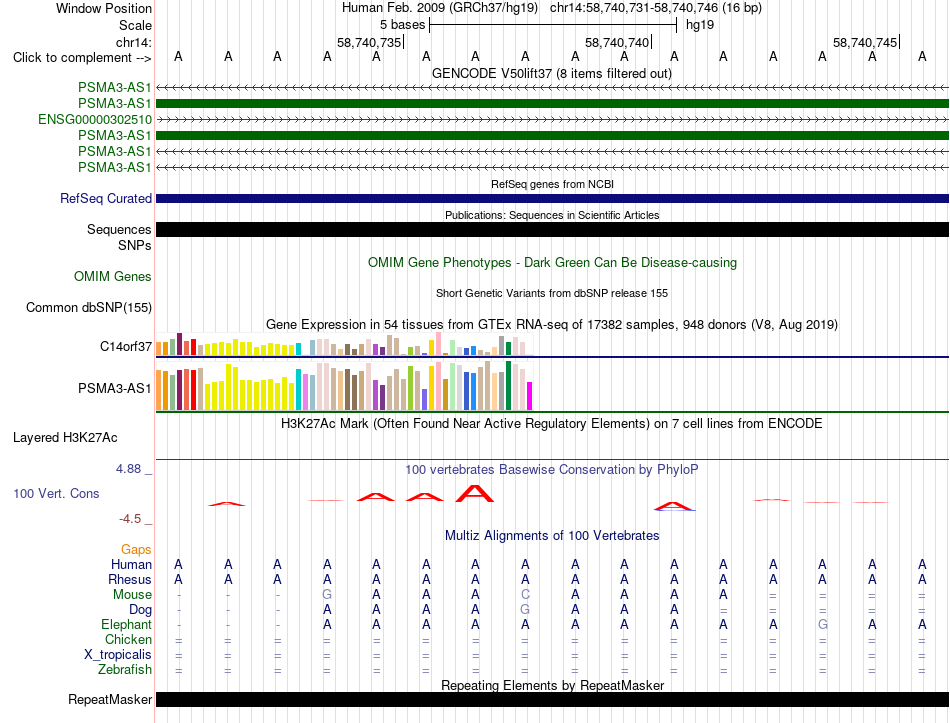Select the Common dbSNP(155) label

pos(88,307)
